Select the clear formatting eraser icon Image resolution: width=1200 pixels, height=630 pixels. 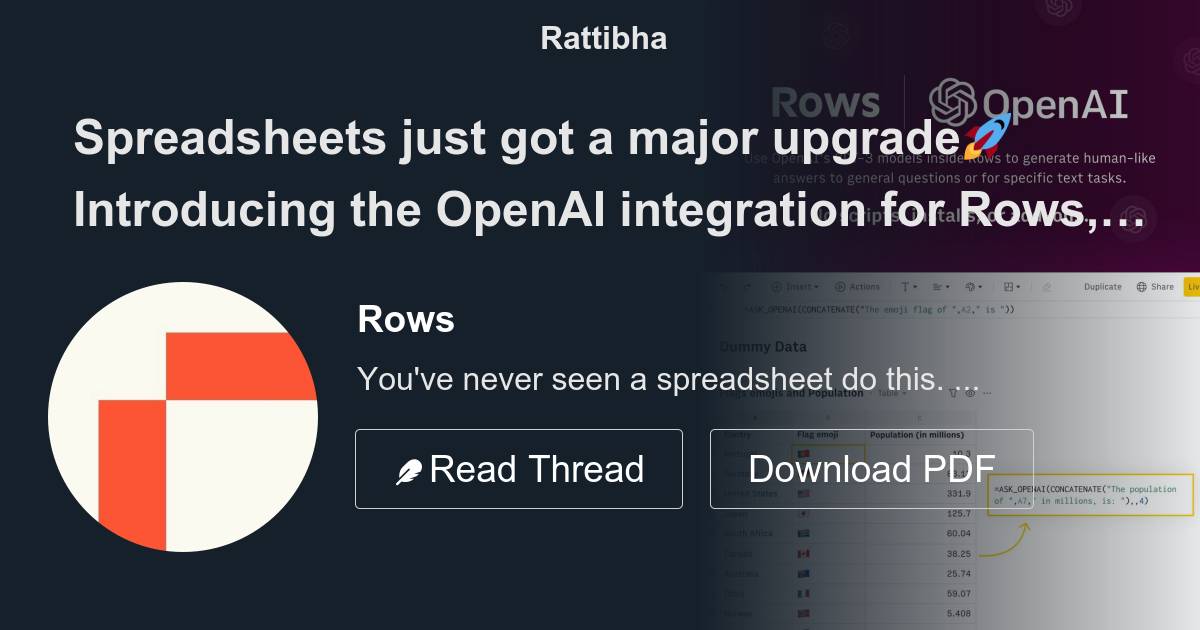(x=1046, y=286)
